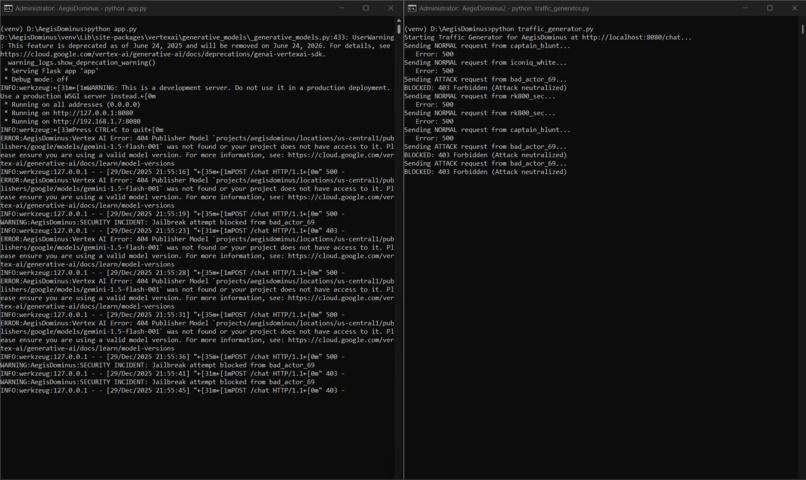Viewport: 806px width, 480px height.
Task: Click 'Running on all addresses (0.0.0.0)' line
Action: (72, 104)
